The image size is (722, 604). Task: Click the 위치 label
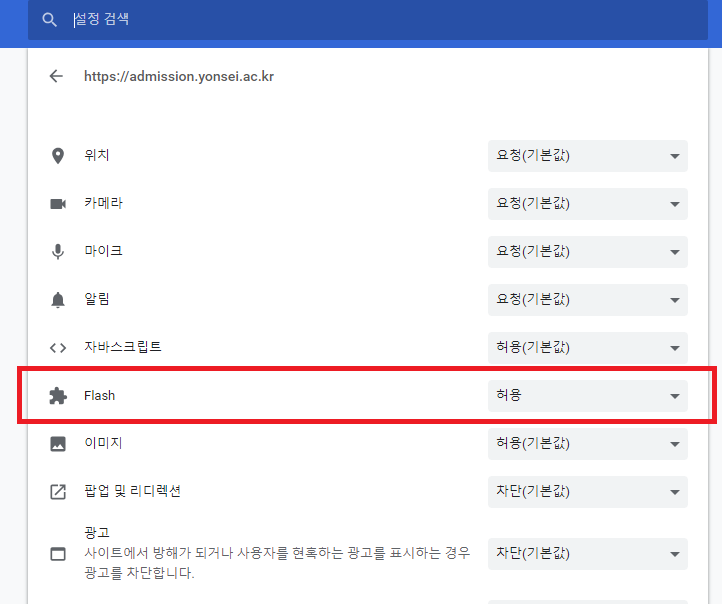point(97,155)
